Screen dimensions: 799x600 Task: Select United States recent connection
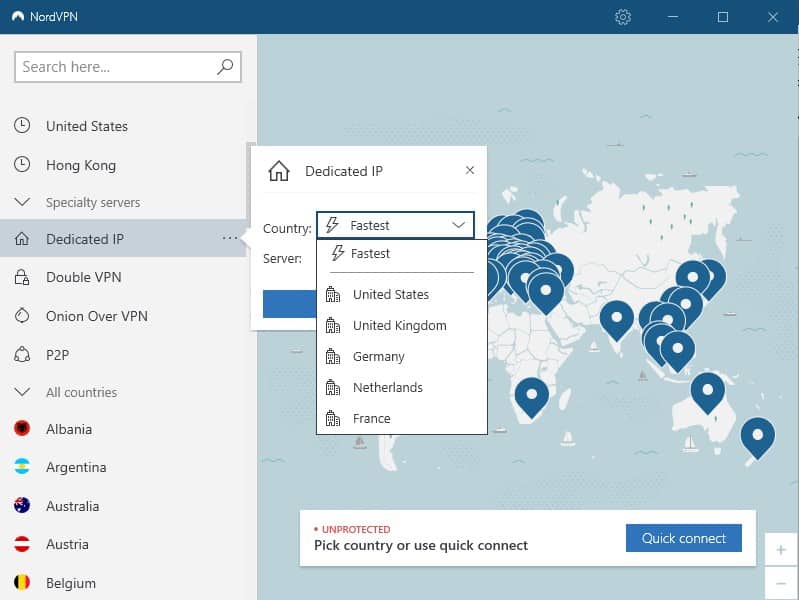123,126
